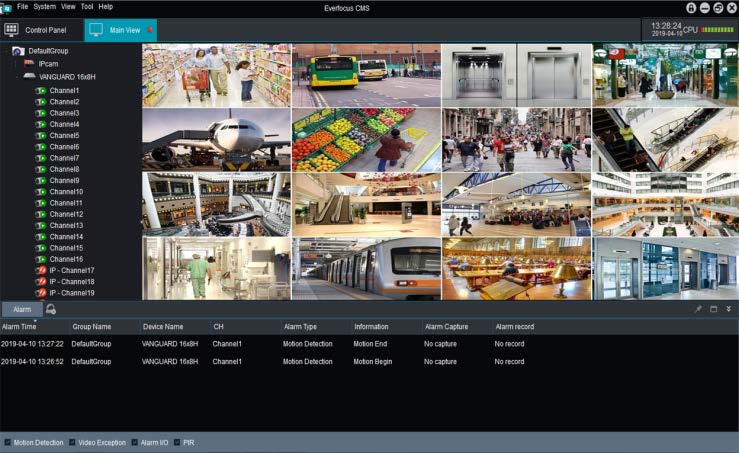The height and width of the screenshot is (453, 739).
Task: Open the File menu
Action: pos(22,7)
